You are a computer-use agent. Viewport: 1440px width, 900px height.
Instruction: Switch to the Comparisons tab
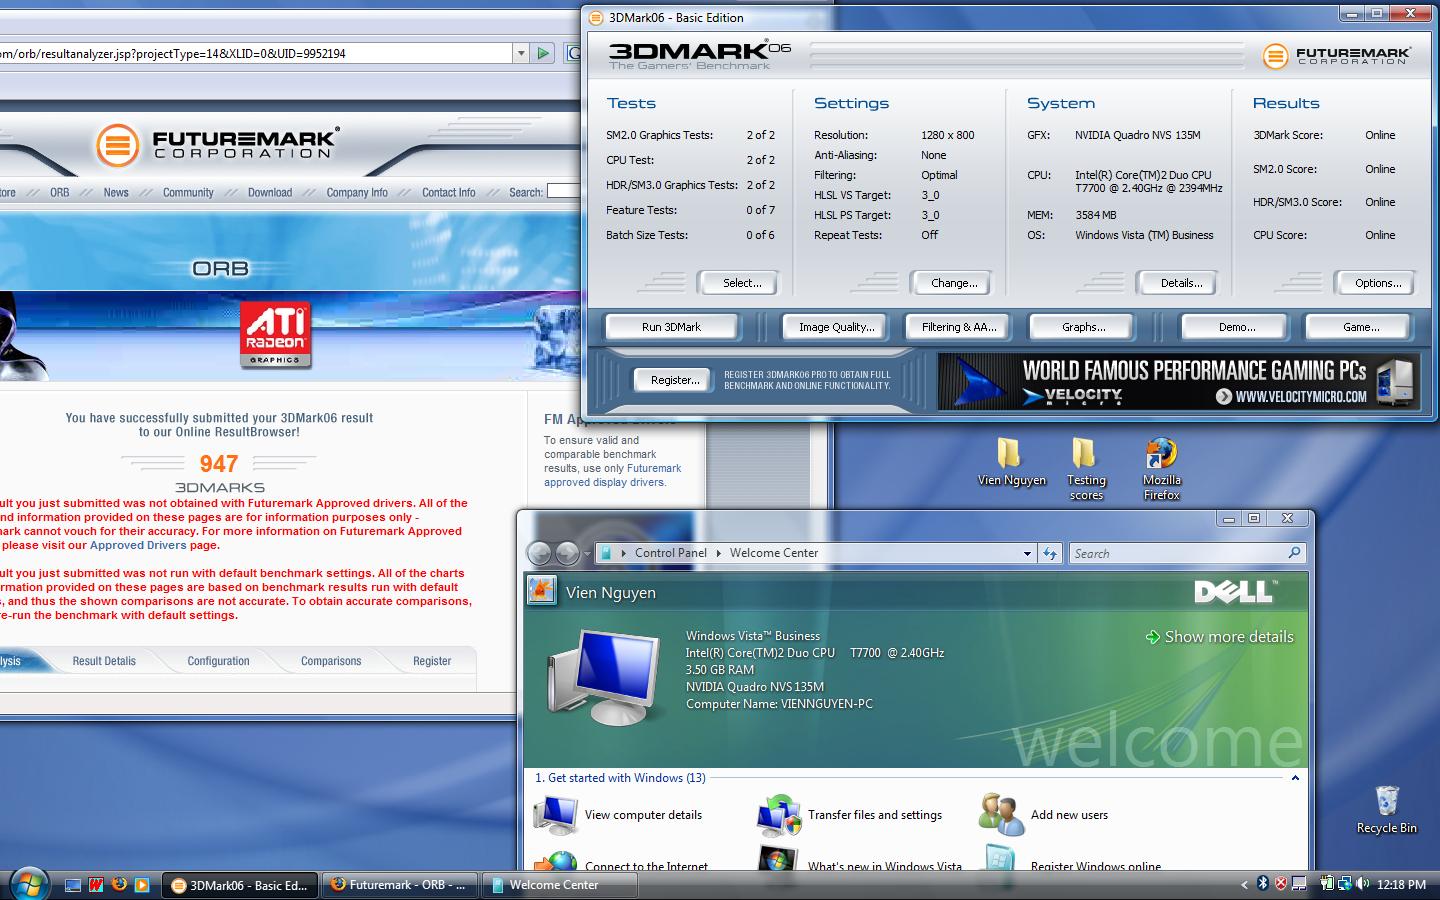(x=331, y=661)
